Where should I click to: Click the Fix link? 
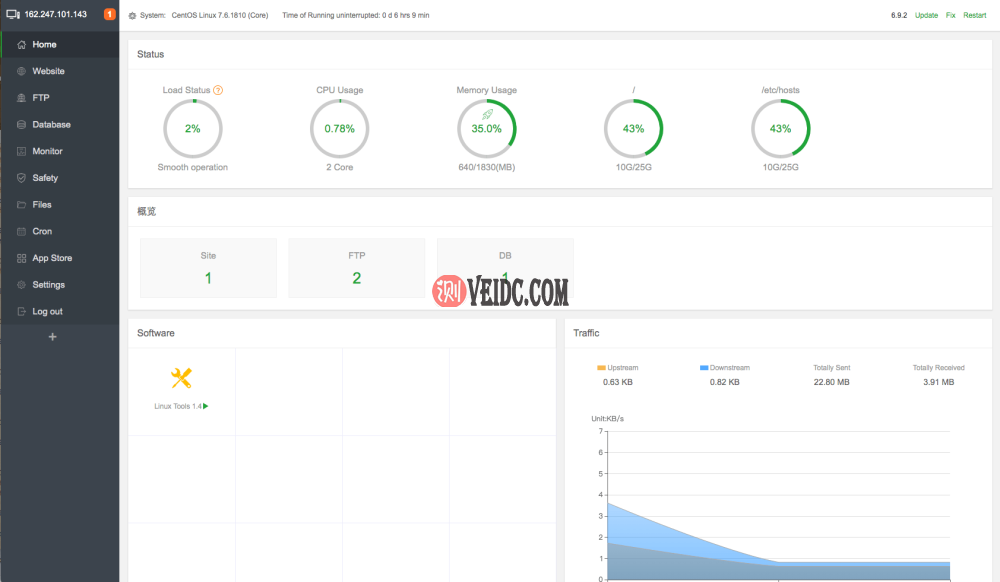(950, 15)
